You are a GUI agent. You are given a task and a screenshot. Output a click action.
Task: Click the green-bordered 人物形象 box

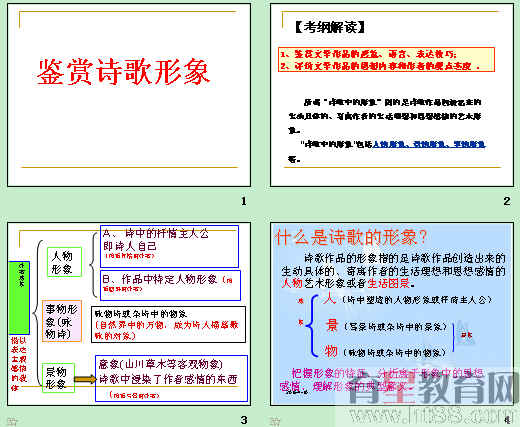64,262
